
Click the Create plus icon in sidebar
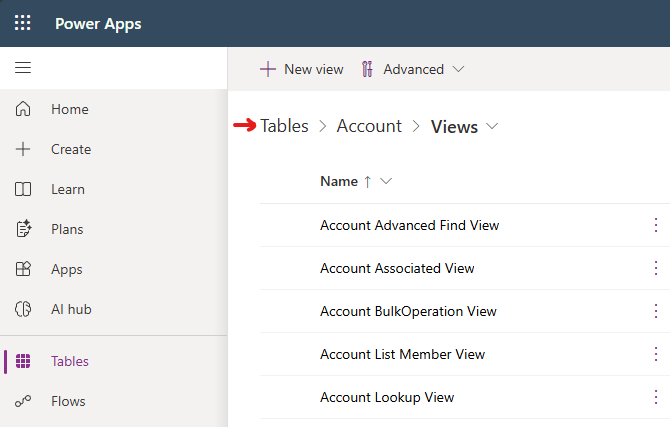tap(23, 149)
